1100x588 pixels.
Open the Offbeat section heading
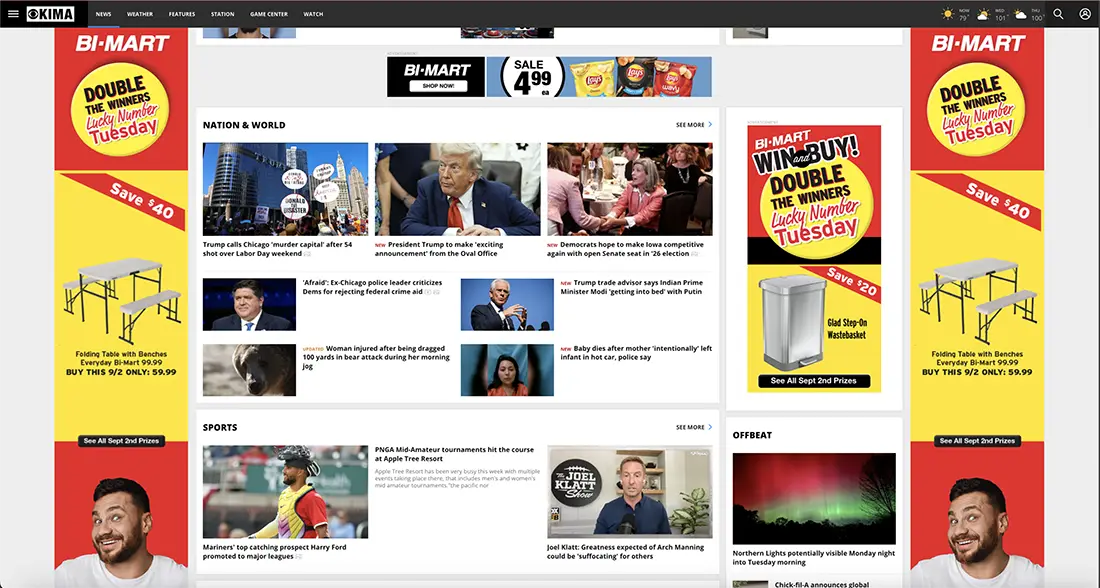point(752,435)
